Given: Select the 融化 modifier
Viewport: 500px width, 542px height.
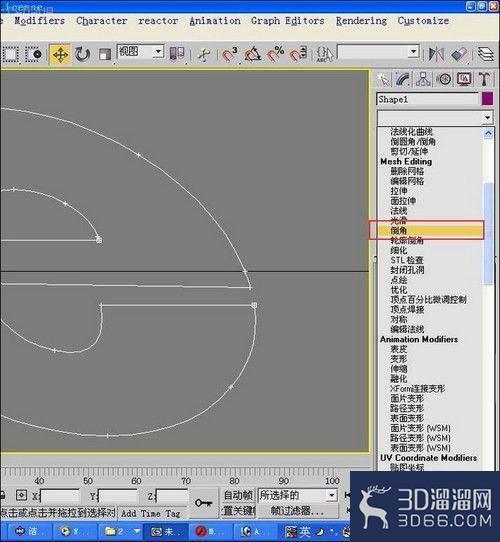Looking at the screenshot, I should point(399,379).
